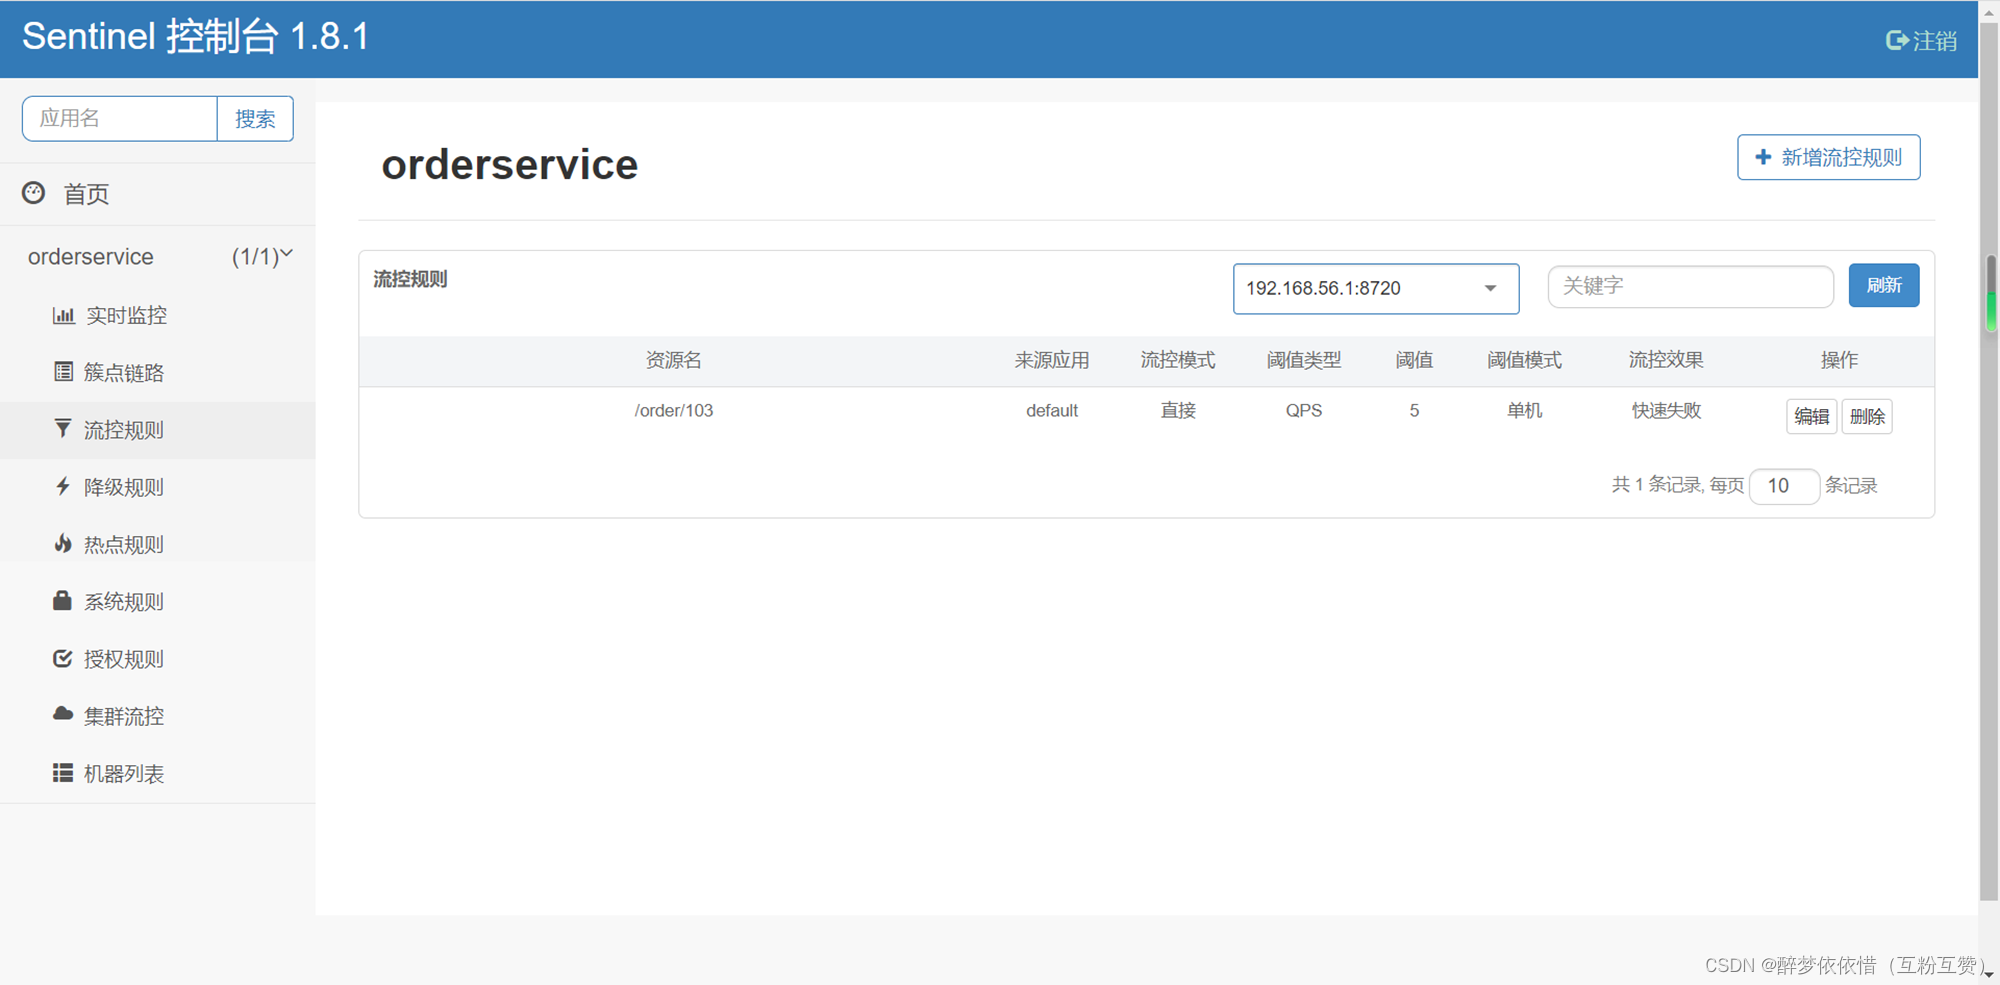Screen dimensions: 2000x985
Task: Click the lightning bolt icon for 降级规则
Action: point(63,486)
